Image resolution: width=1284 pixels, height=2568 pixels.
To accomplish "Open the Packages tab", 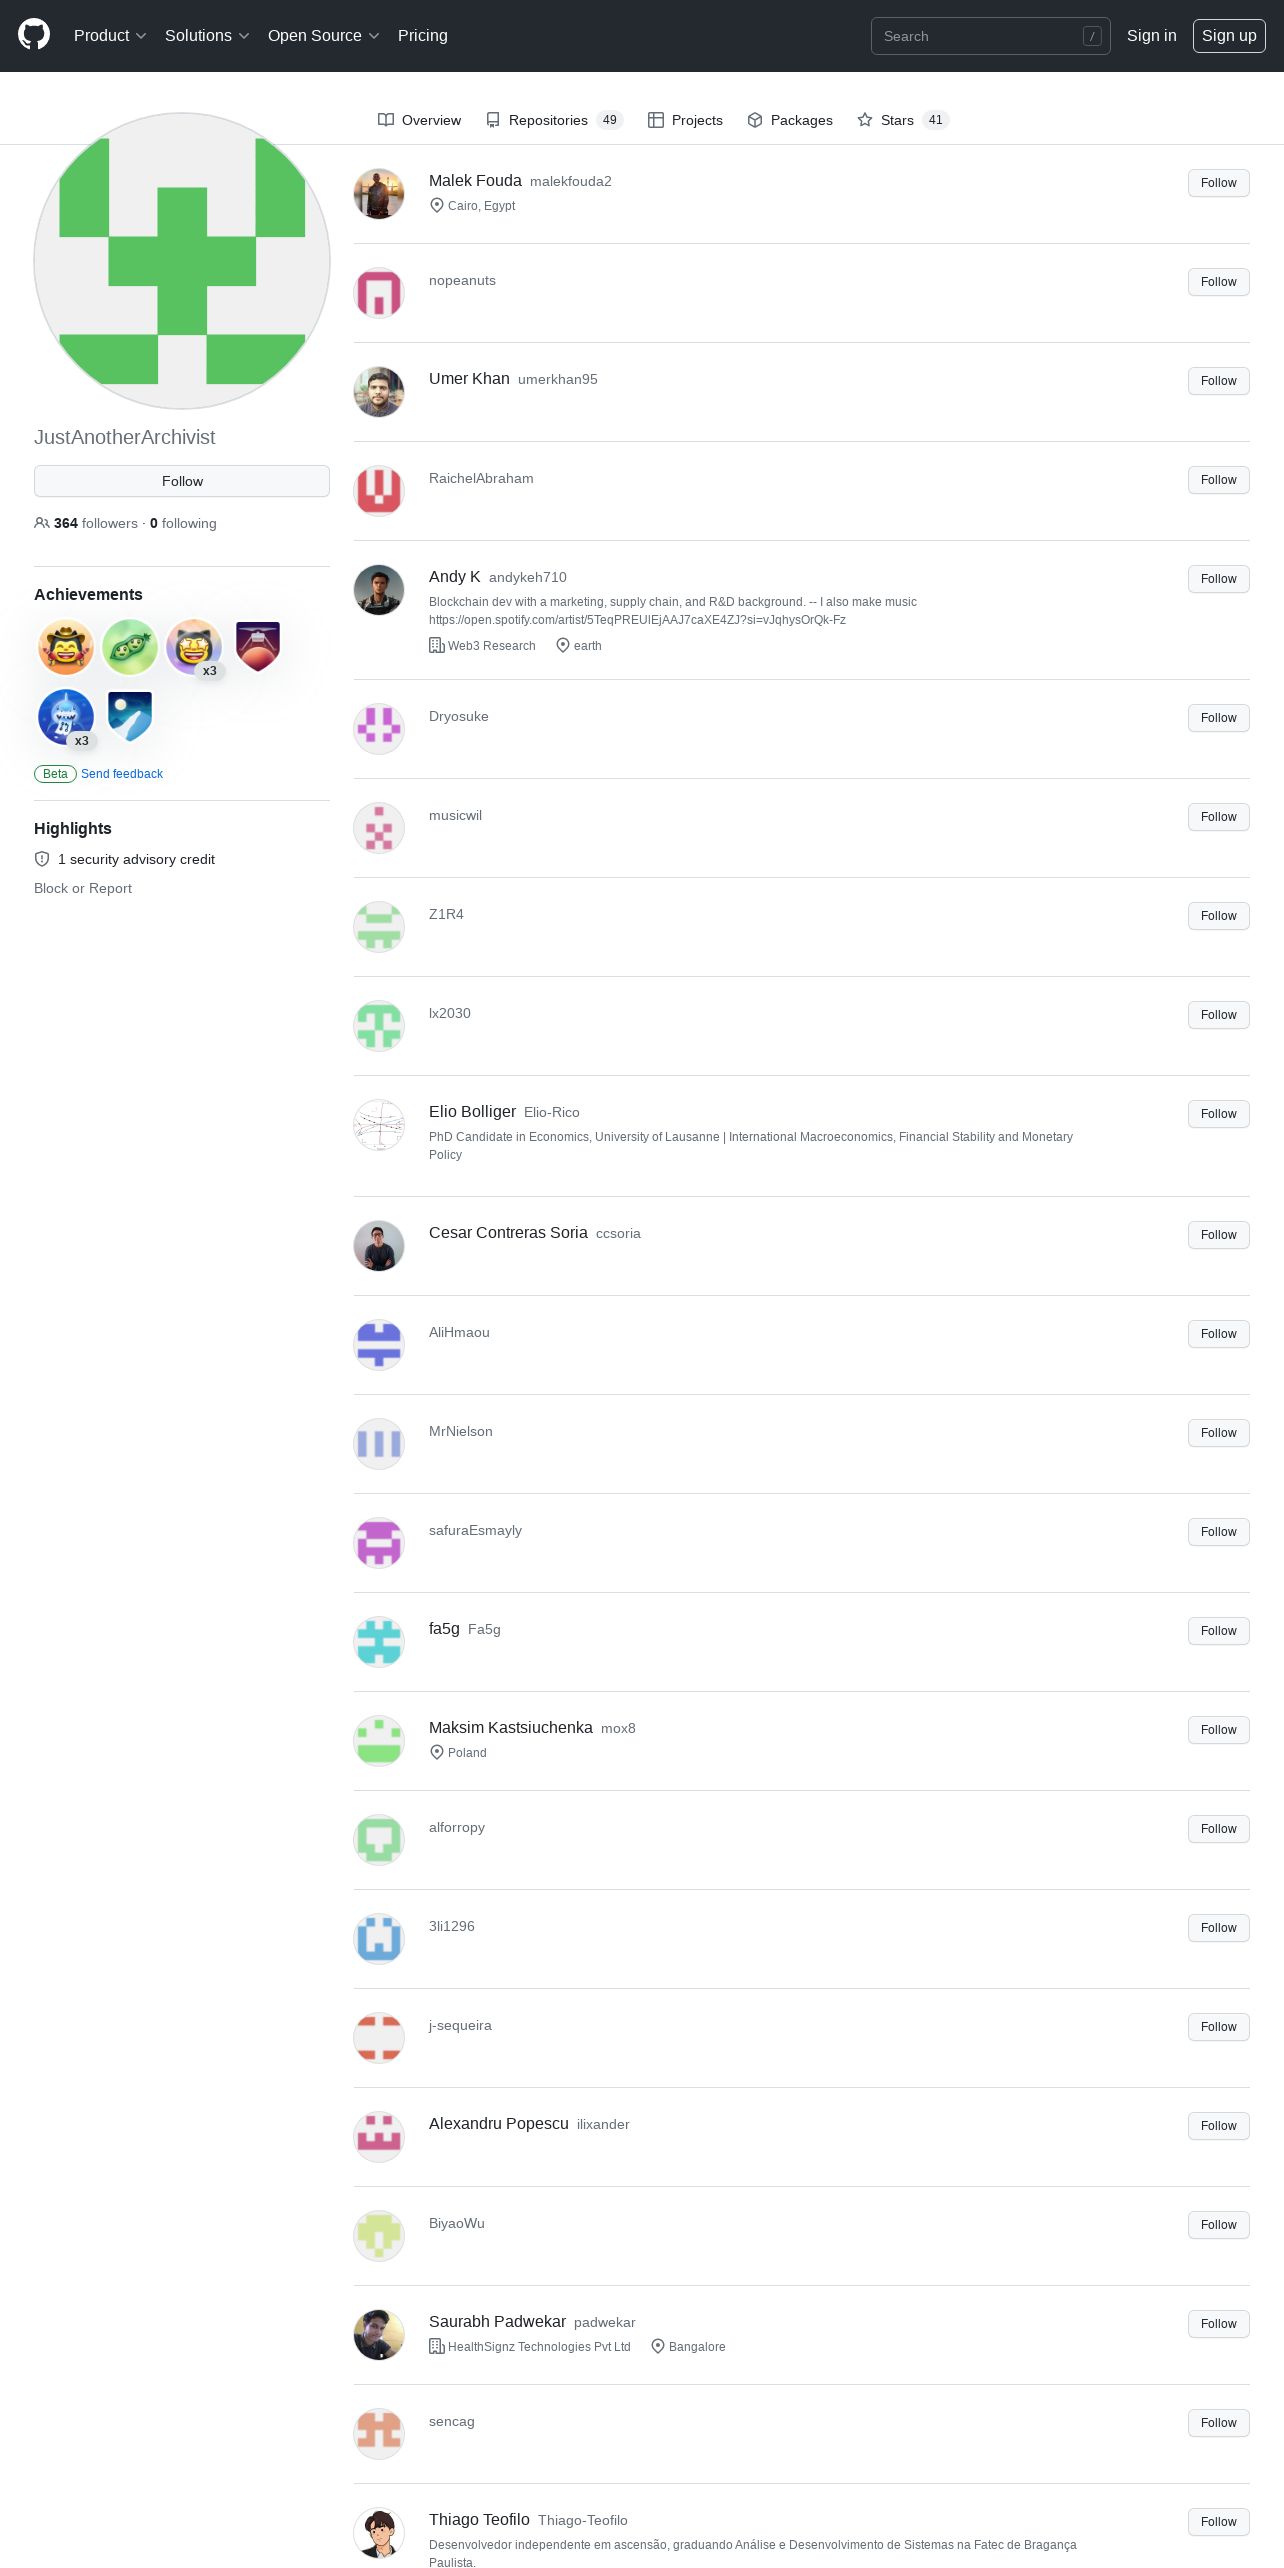I will point(790,120).
